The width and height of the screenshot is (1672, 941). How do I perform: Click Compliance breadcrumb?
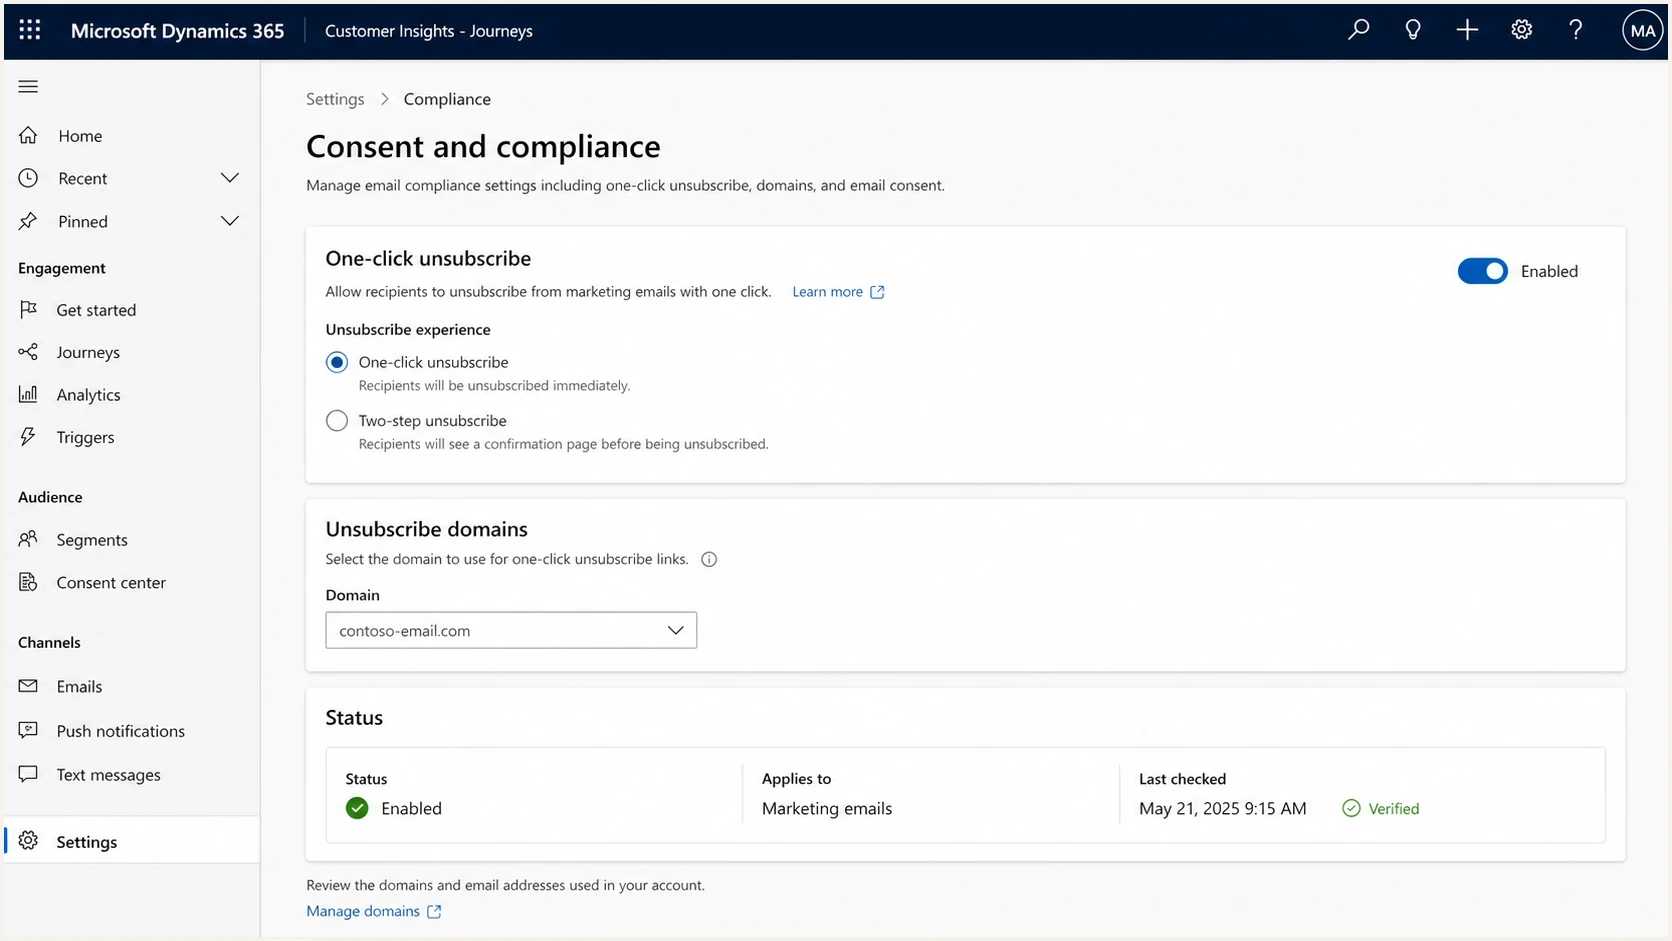447,99
